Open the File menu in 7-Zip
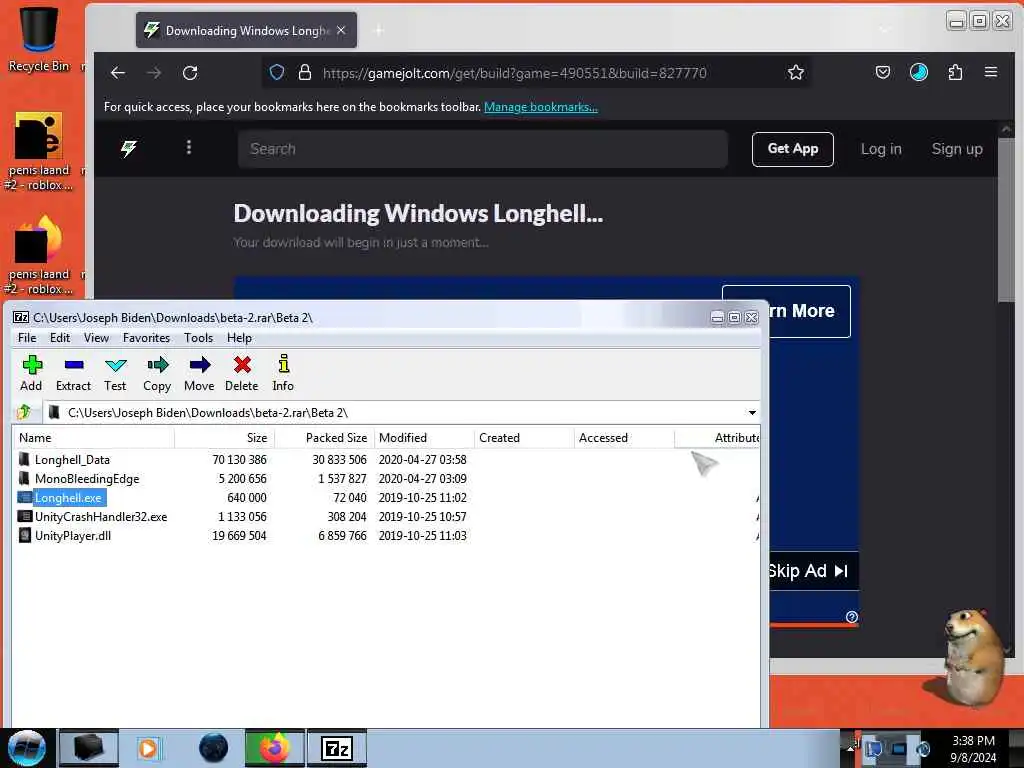The width and height of the screenshot is (1024, 768). click(x=27, y=338)
